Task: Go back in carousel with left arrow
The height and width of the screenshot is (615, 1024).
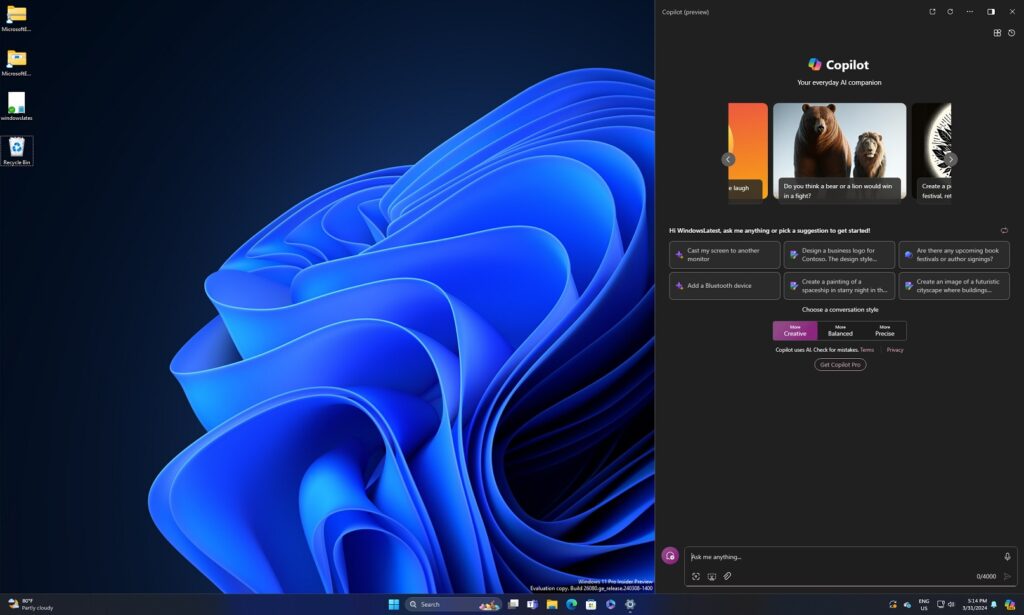Action: (727, 158)
